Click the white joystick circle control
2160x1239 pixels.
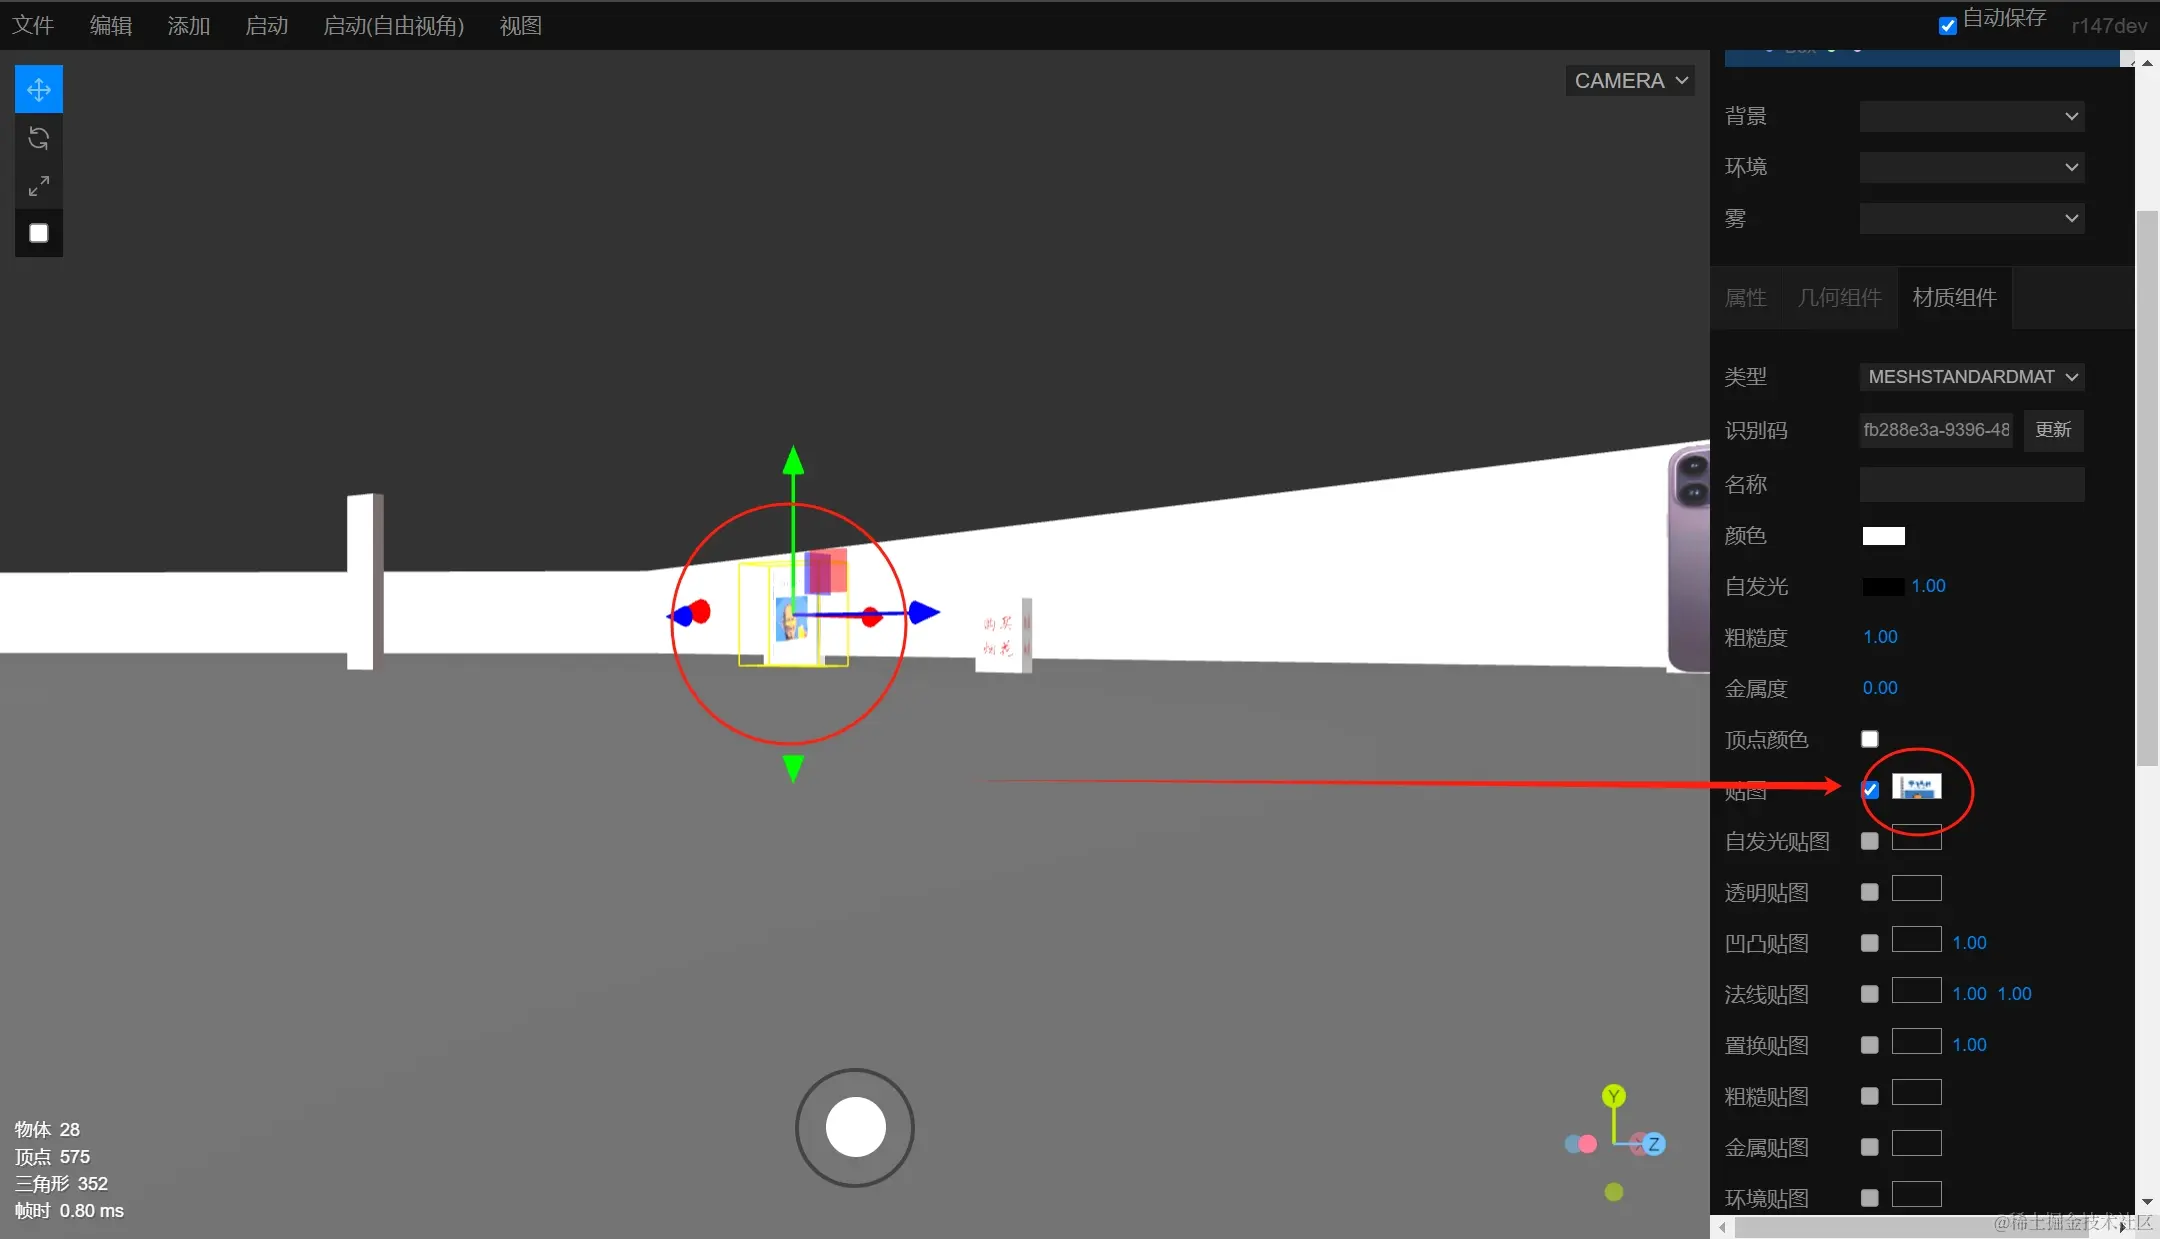855,1127
